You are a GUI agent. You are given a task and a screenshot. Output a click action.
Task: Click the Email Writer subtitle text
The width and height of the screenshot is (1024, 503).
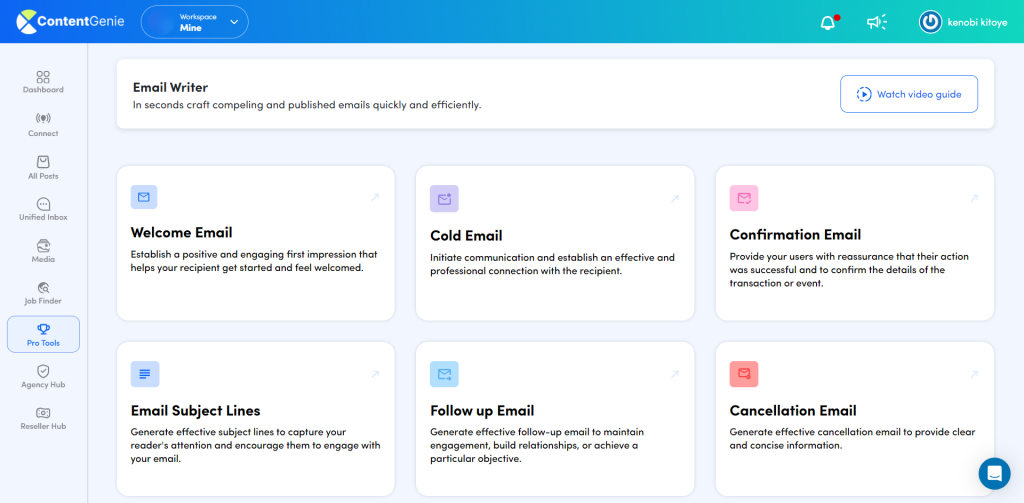(x=307, y=105)
